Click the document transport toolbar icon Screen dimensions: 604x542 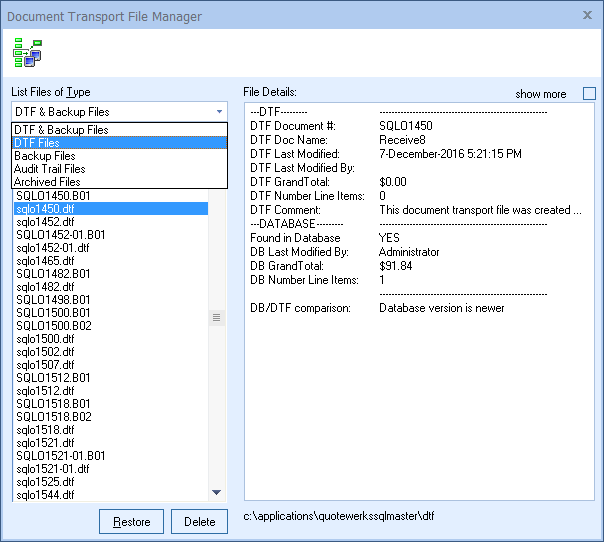27,52
